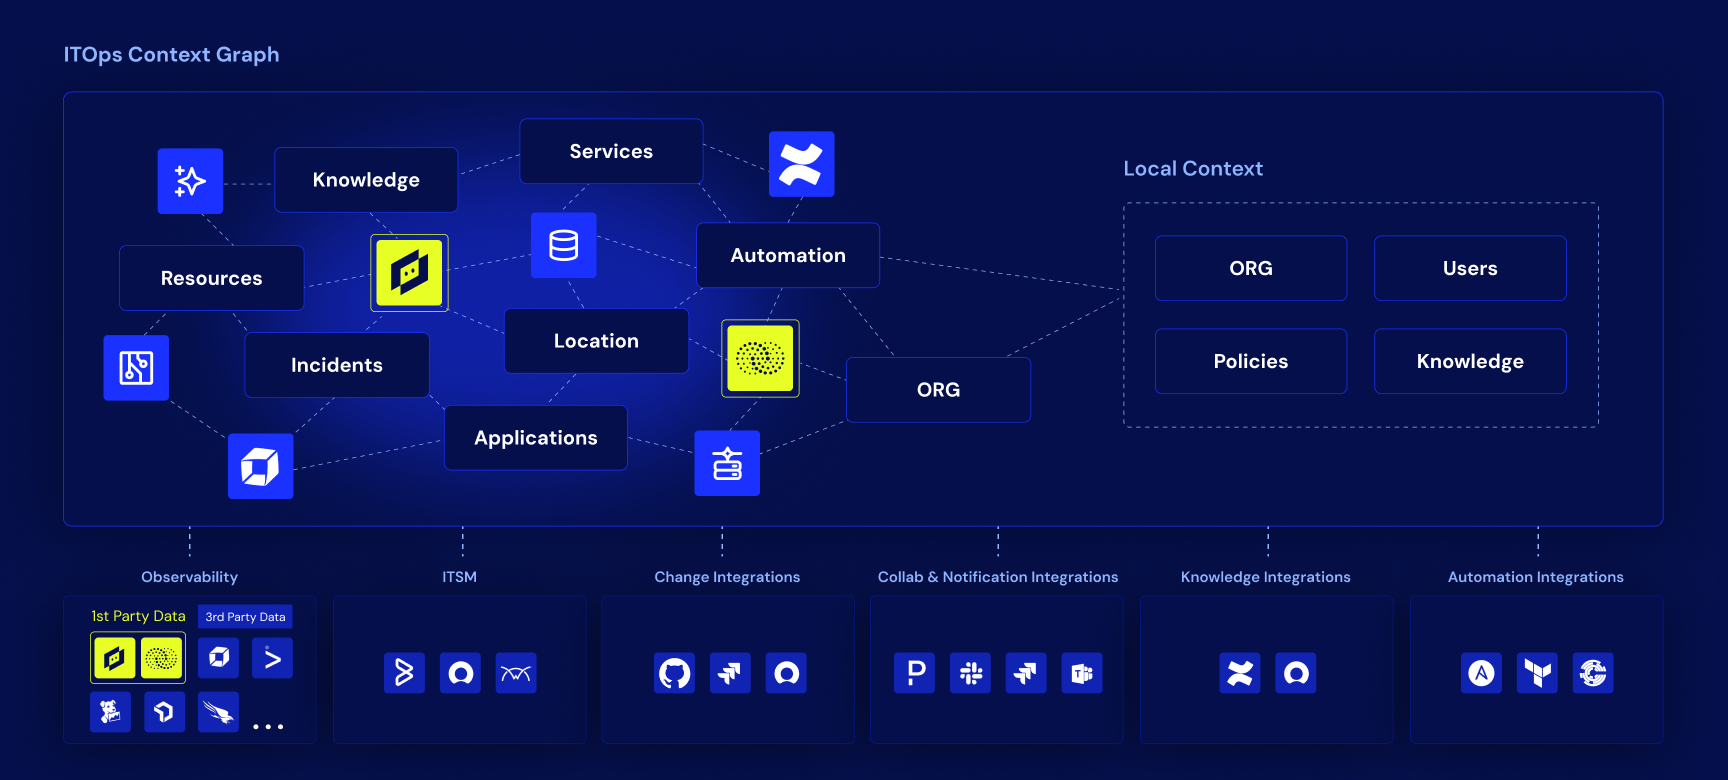The height and width of the screenshot is (780, 1728).
Task: Click the Ansible icon in Automation Integrations
Action: (x=1481, y=673)
